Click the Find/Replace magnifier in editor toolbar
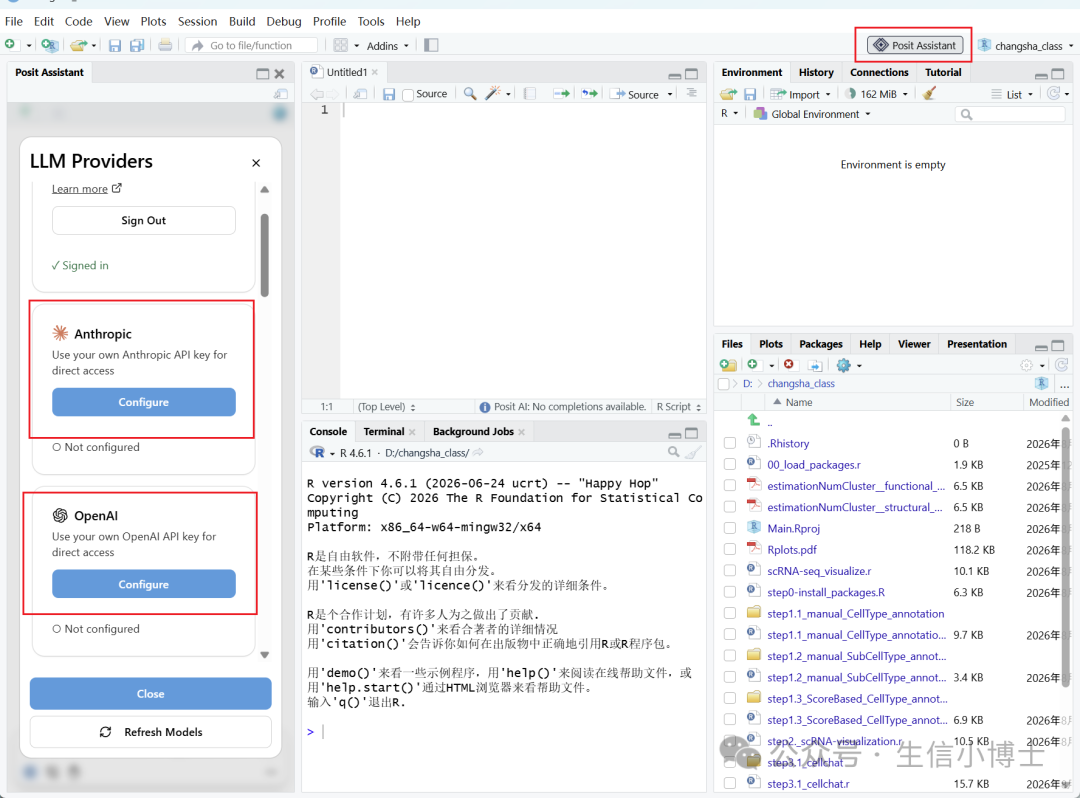This screenshot has height=798, width=1080. tap(470, 94)
